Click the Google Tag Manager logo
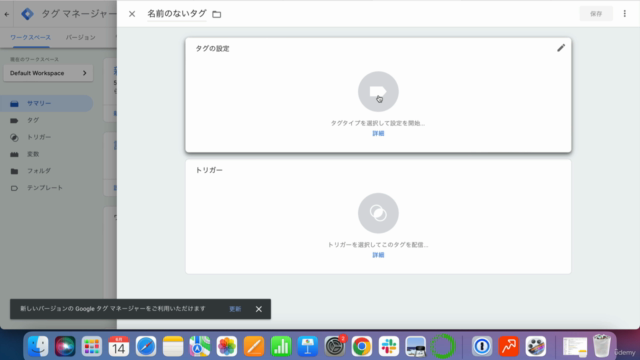The height and width of the screenshot is (360, 640). 27,14
